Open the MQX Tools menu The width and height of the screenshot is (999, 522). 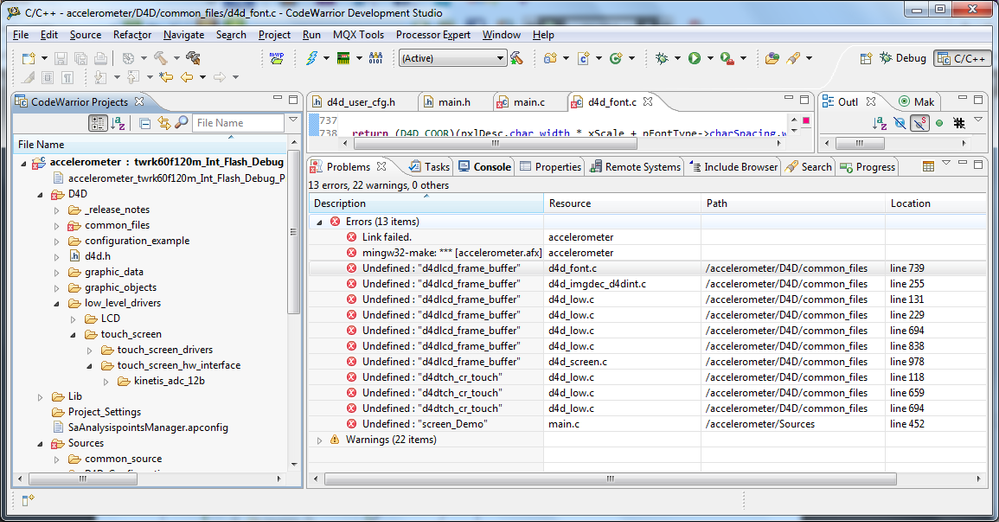(358, 34)
